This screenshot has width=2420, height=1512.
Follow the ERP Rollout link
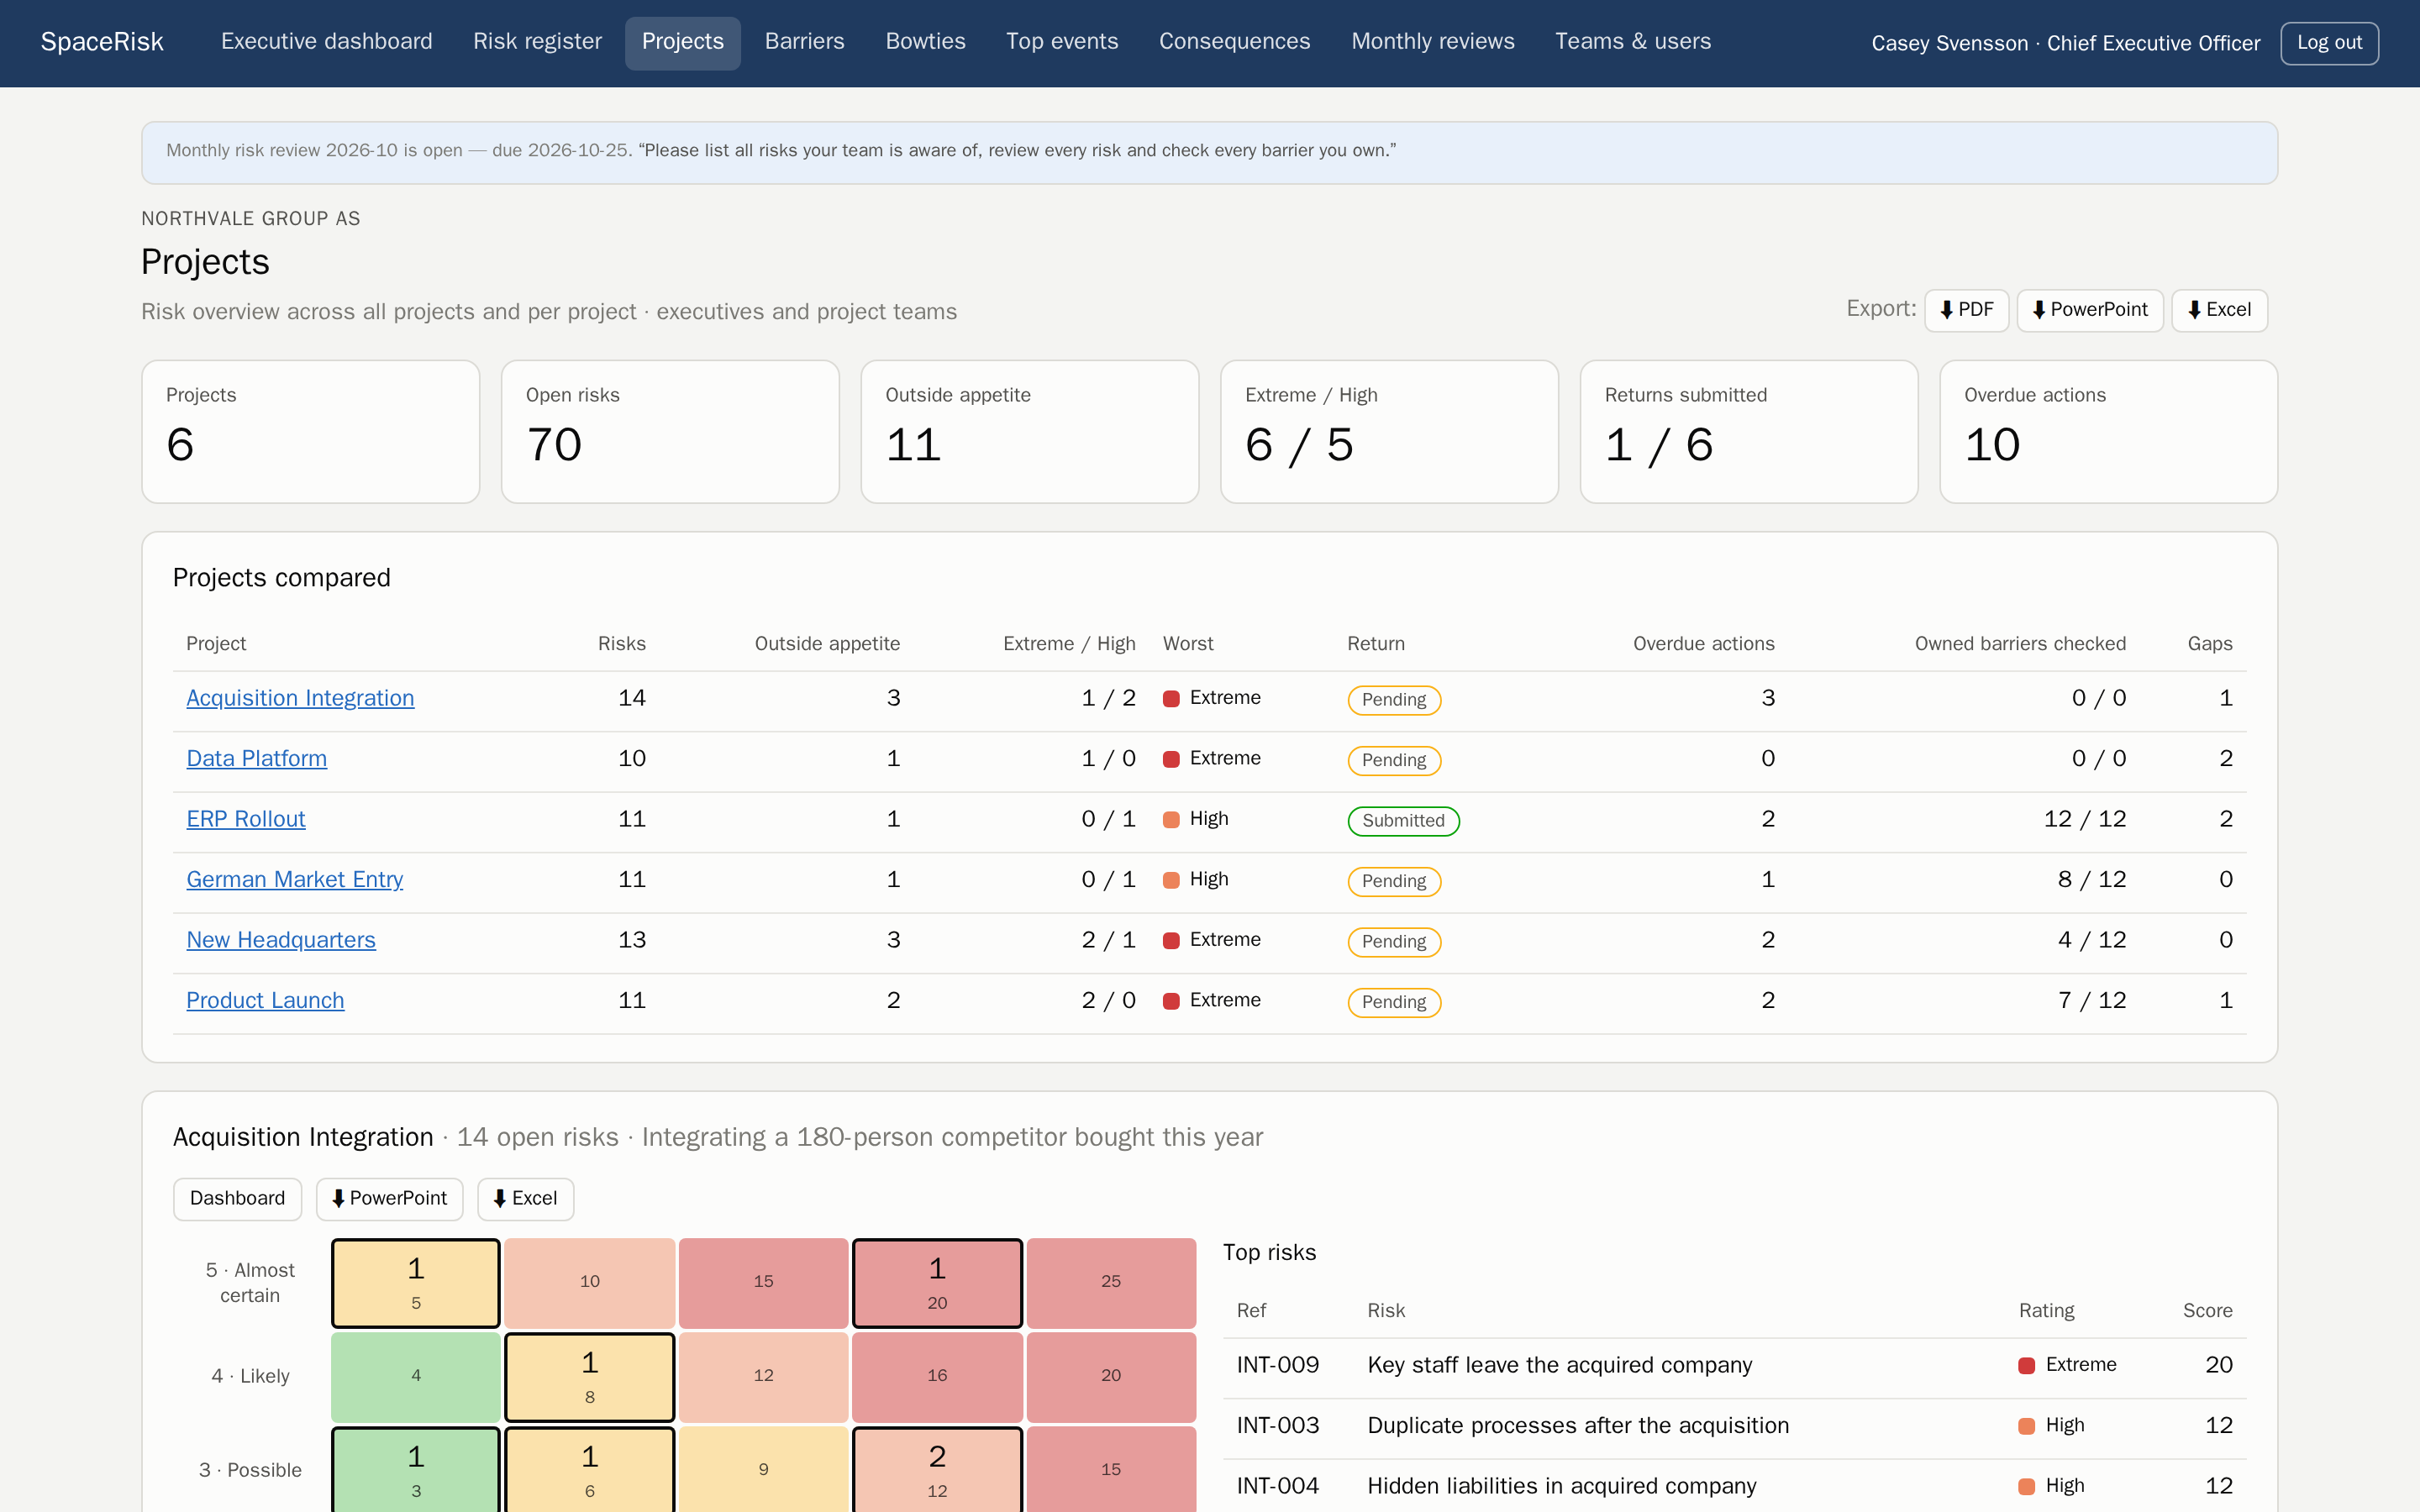pyautogui.click(x=246, y=819)
